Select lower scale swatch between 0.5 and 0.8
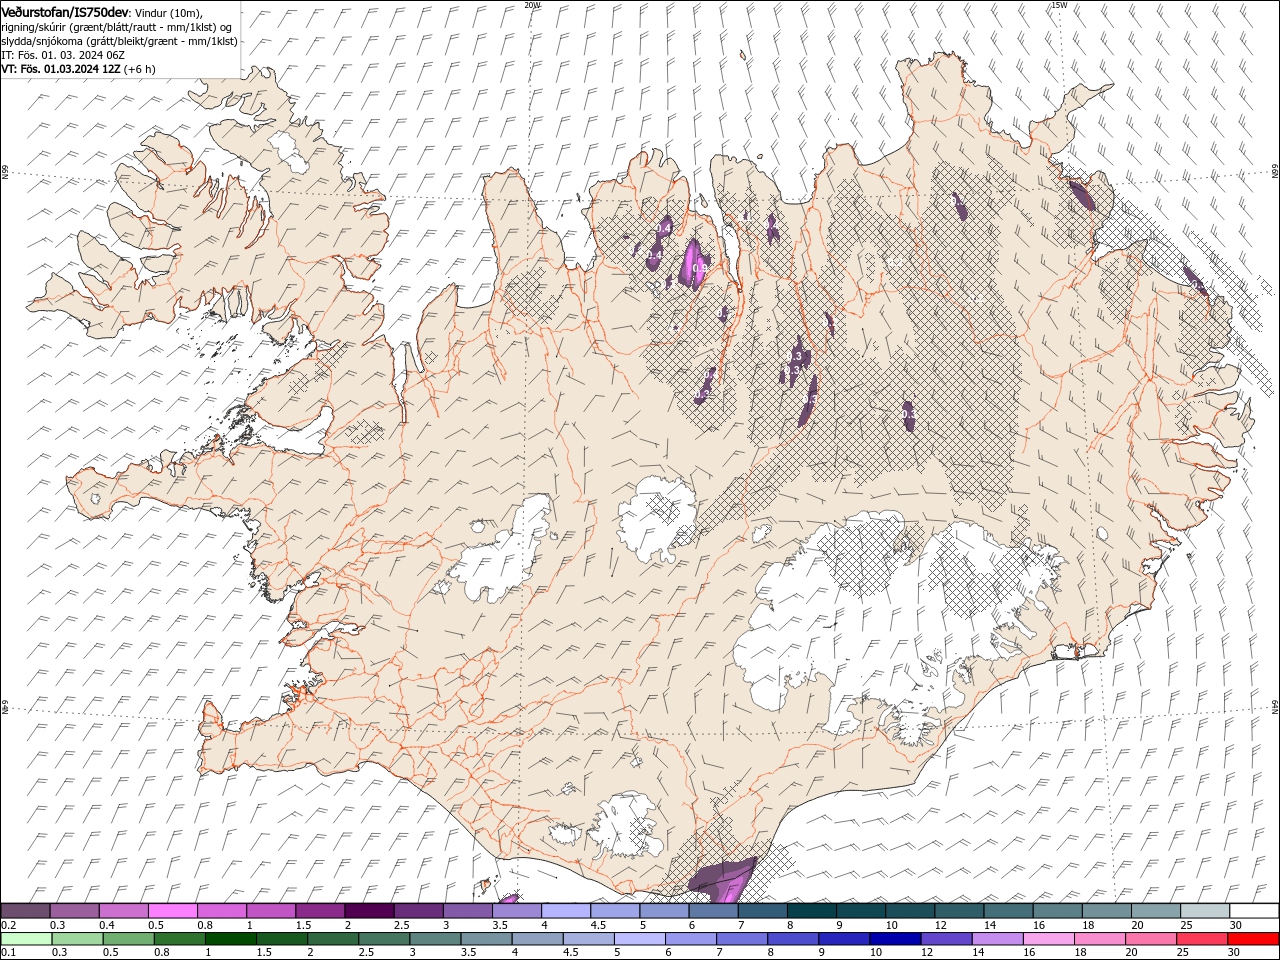This screenshot has width=1280, height=960. pos(128,939)
